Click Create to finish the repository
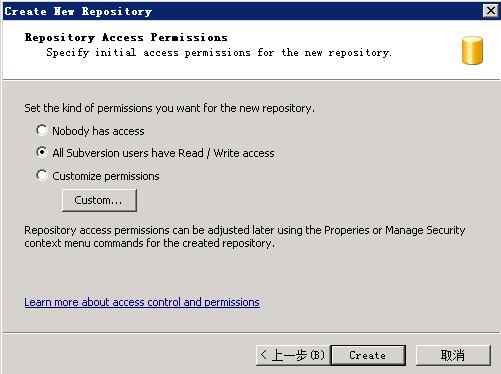 (368, 355)
